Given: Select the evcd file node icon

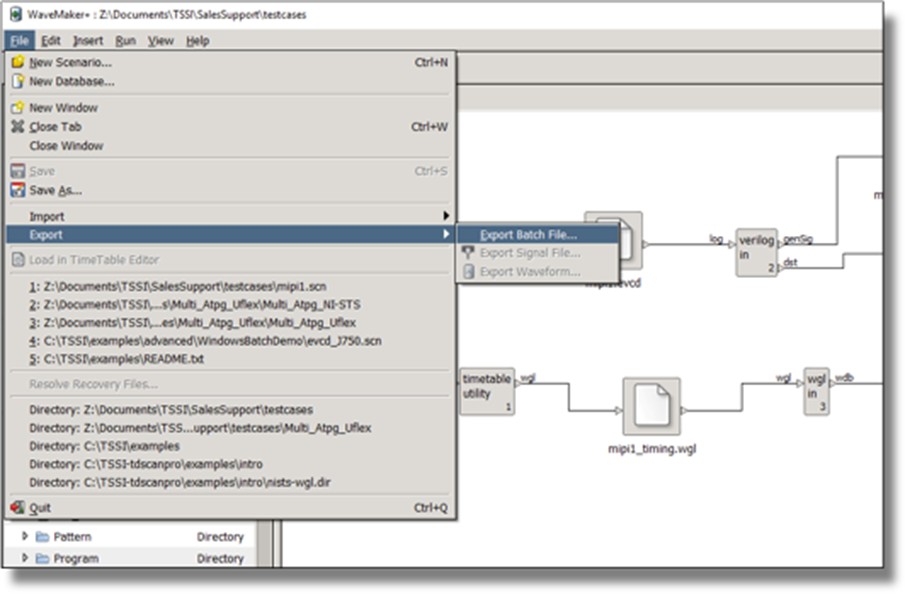Looking at the screenshot, I should coord(630,240).
